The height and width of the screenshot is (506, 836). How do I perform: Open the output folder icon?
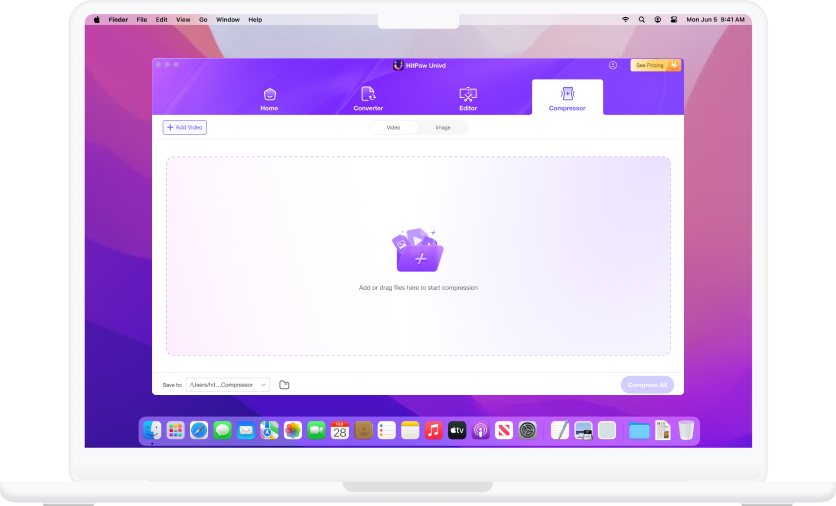click(284, 385)
